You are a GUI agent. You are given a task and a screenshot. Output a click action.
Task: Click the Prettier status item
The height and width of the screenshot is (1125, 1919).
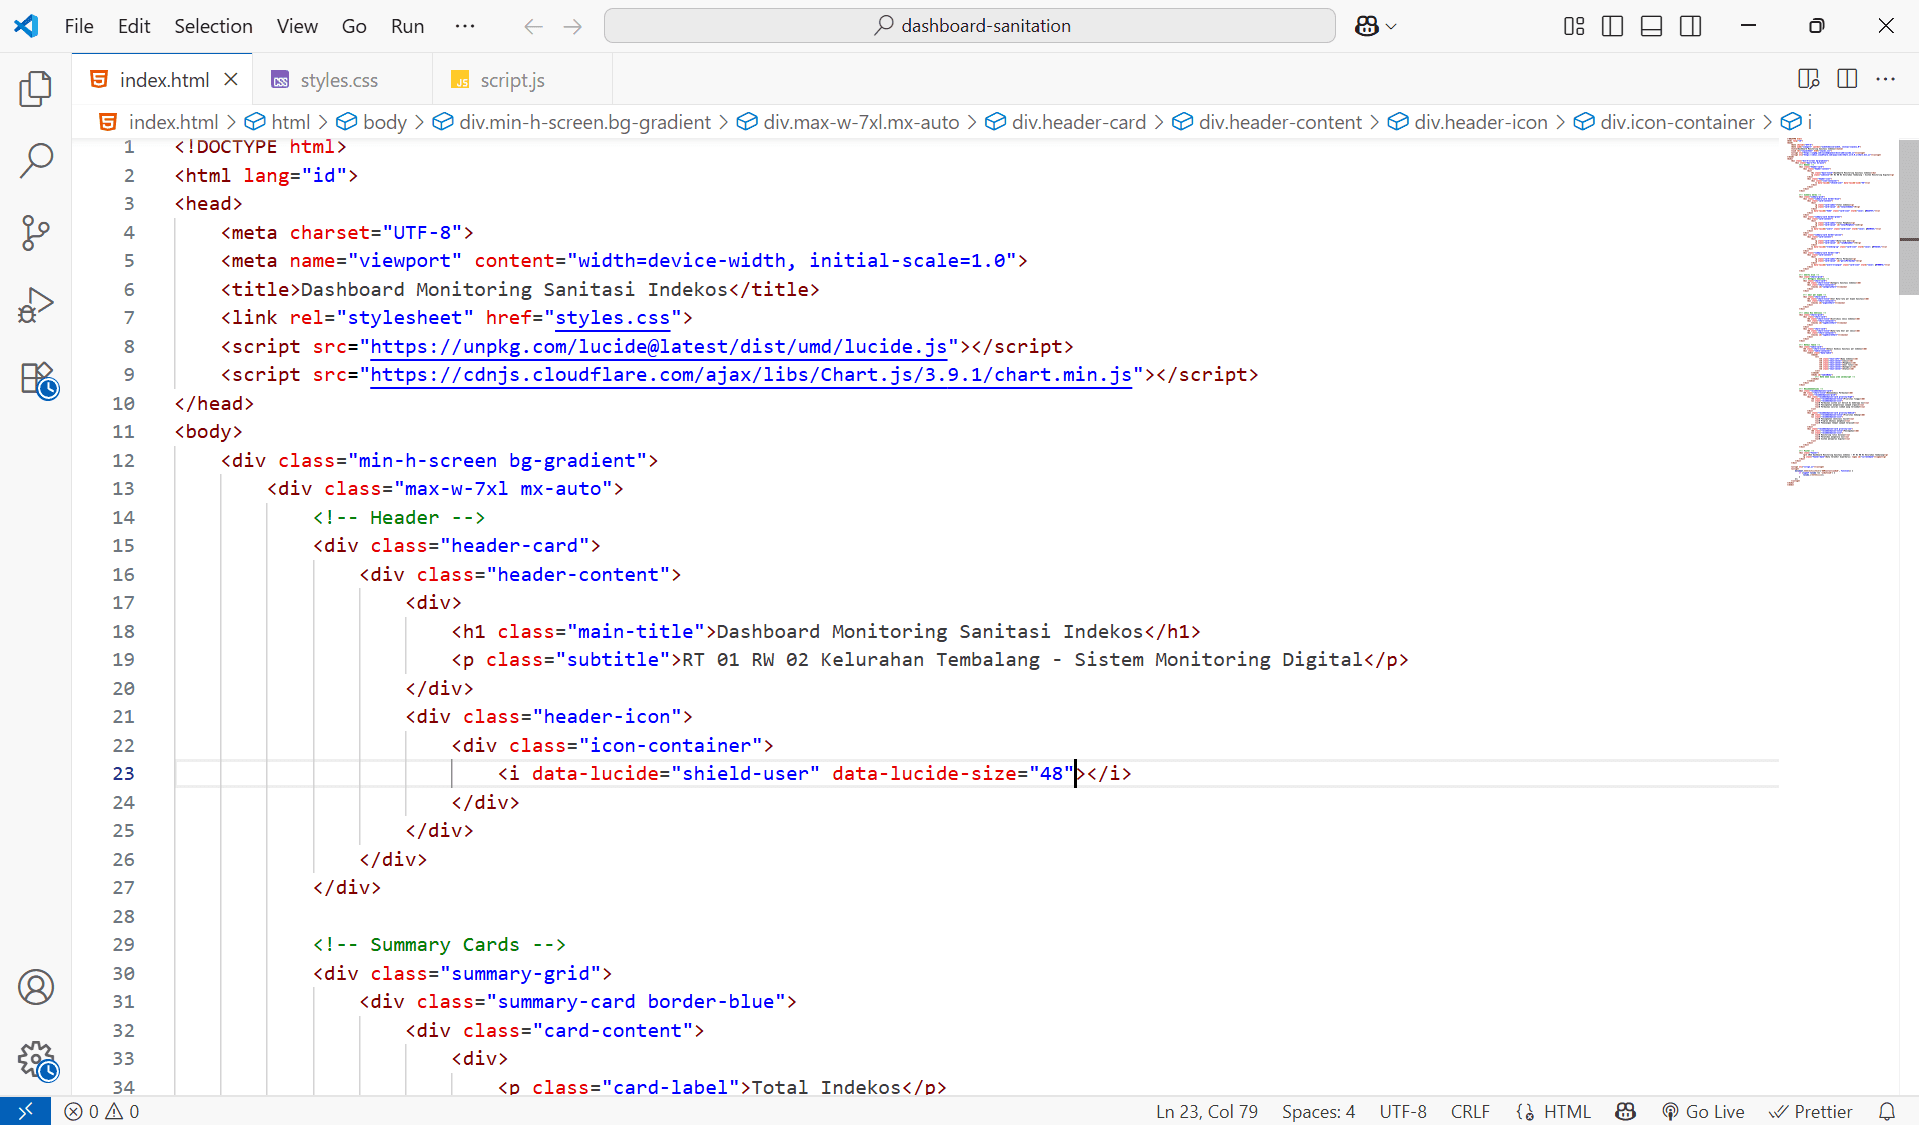[1811, 1111]
